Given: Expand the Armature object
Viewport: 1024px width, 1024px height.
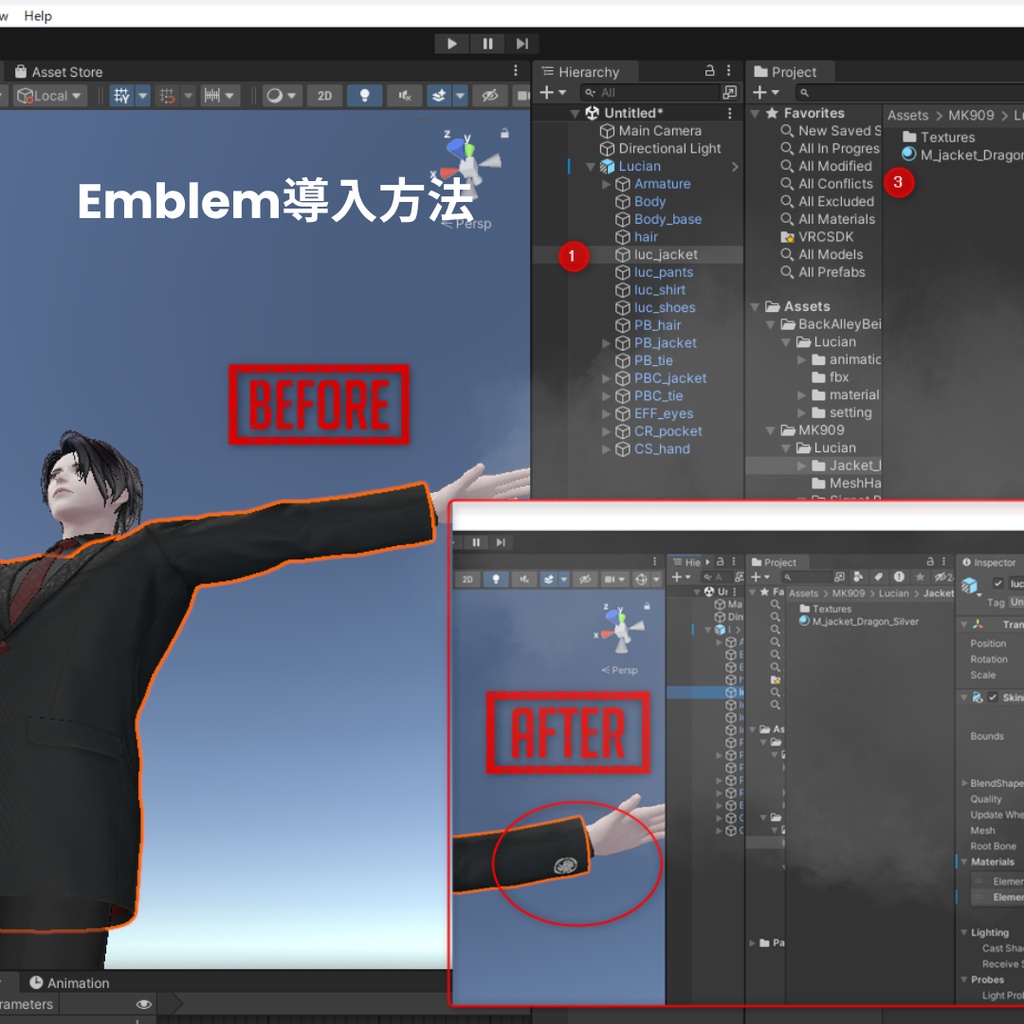Looking at the screenshot, I should click(606, 184).
